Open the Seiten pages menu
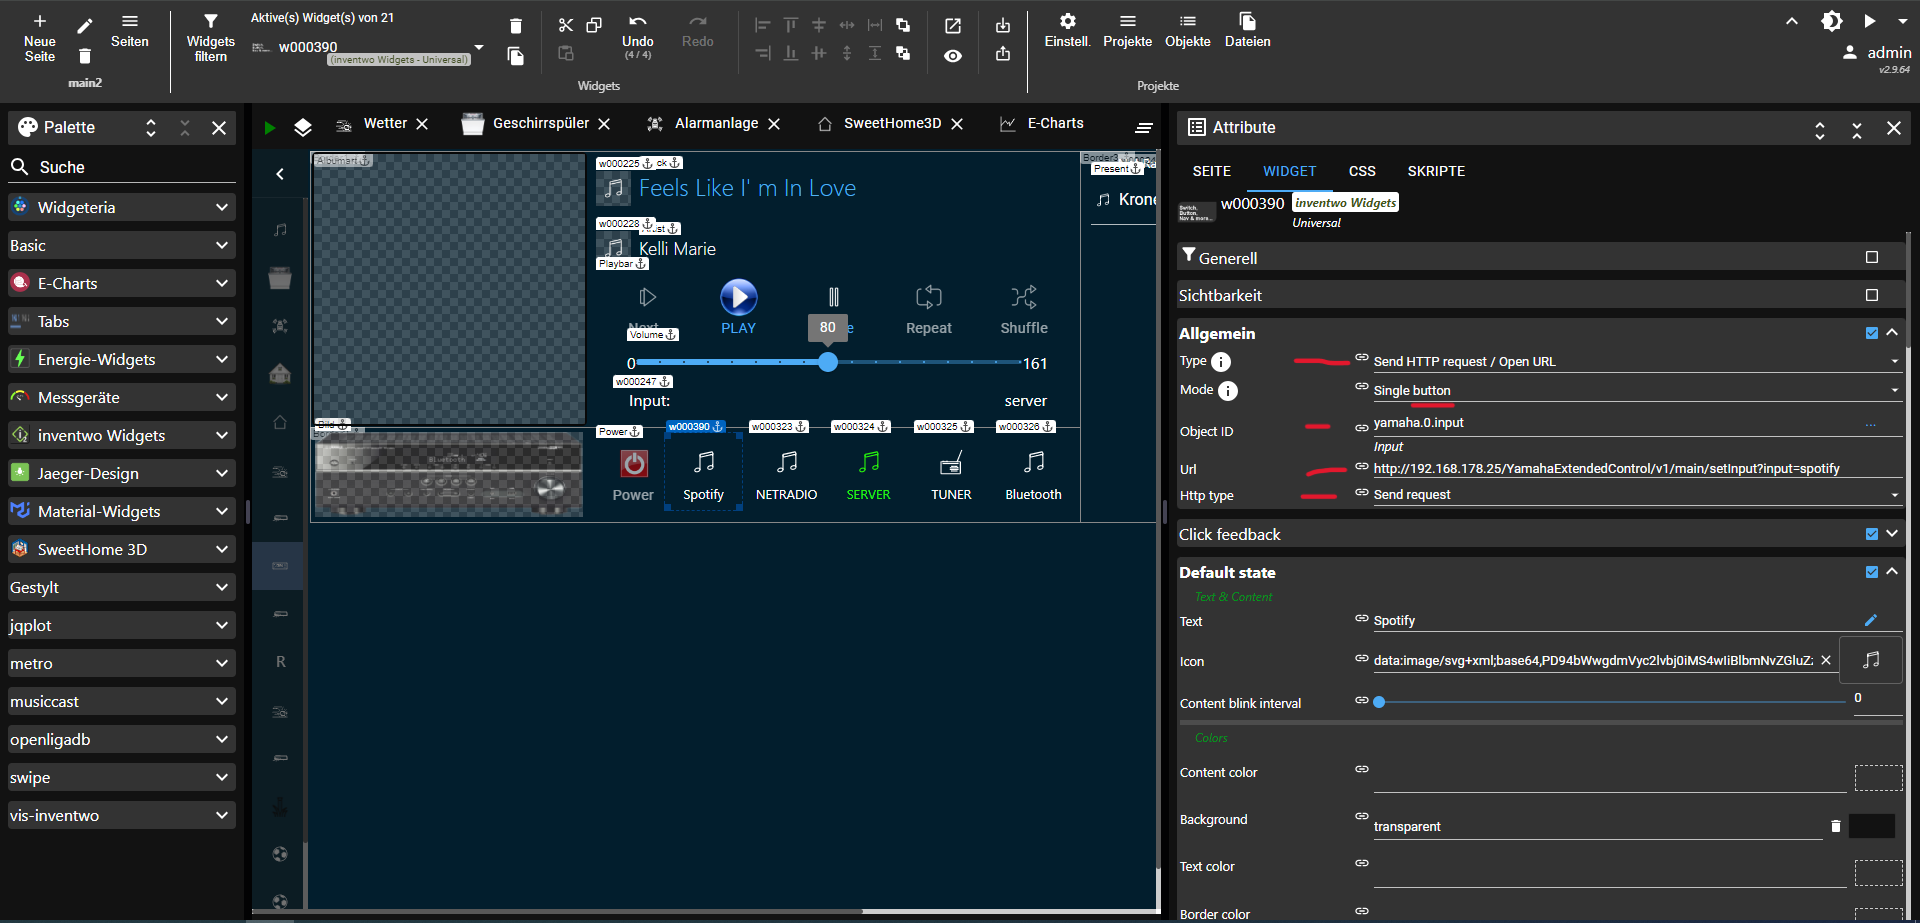 pos(130,31)
